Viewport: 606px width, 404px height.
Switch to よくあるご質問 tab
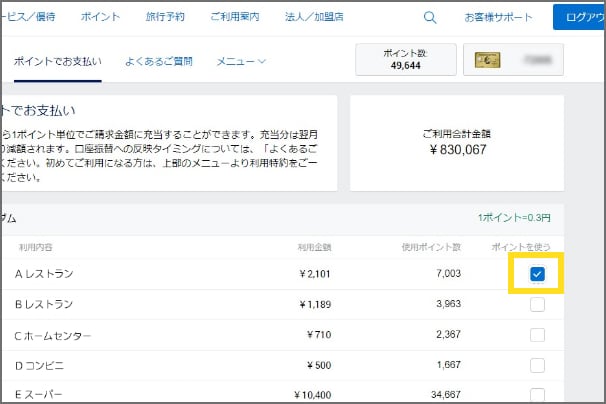pos(158,61)
